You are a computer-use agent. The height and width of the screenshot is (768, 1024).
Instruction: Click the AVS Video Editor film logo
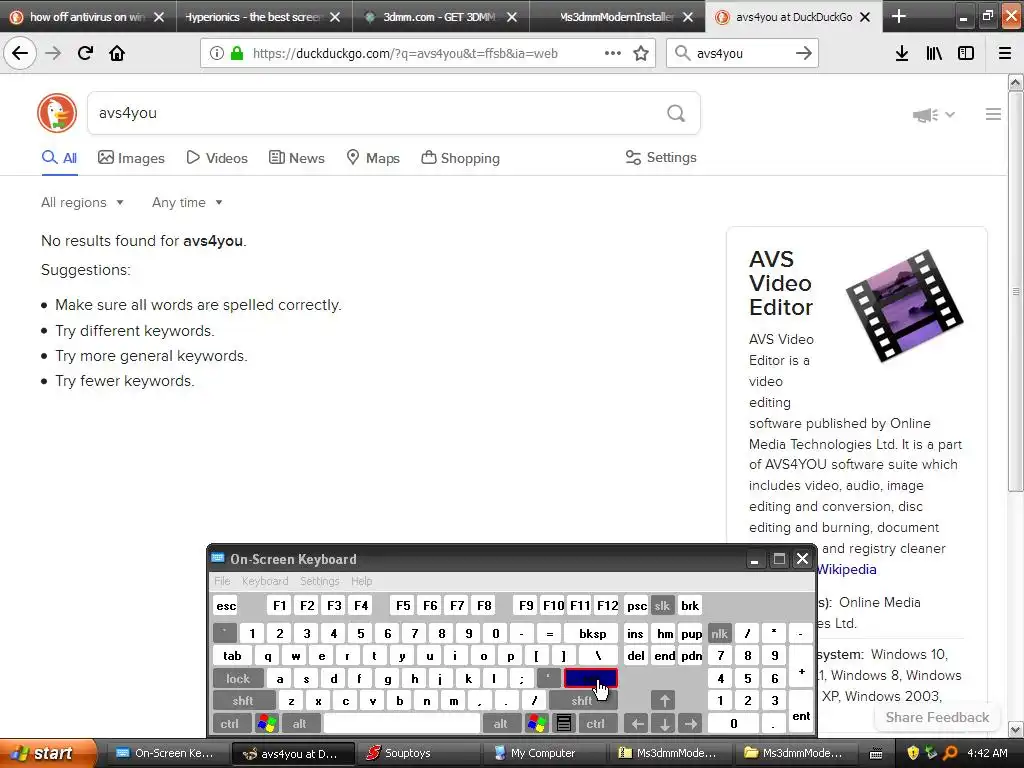904,306
